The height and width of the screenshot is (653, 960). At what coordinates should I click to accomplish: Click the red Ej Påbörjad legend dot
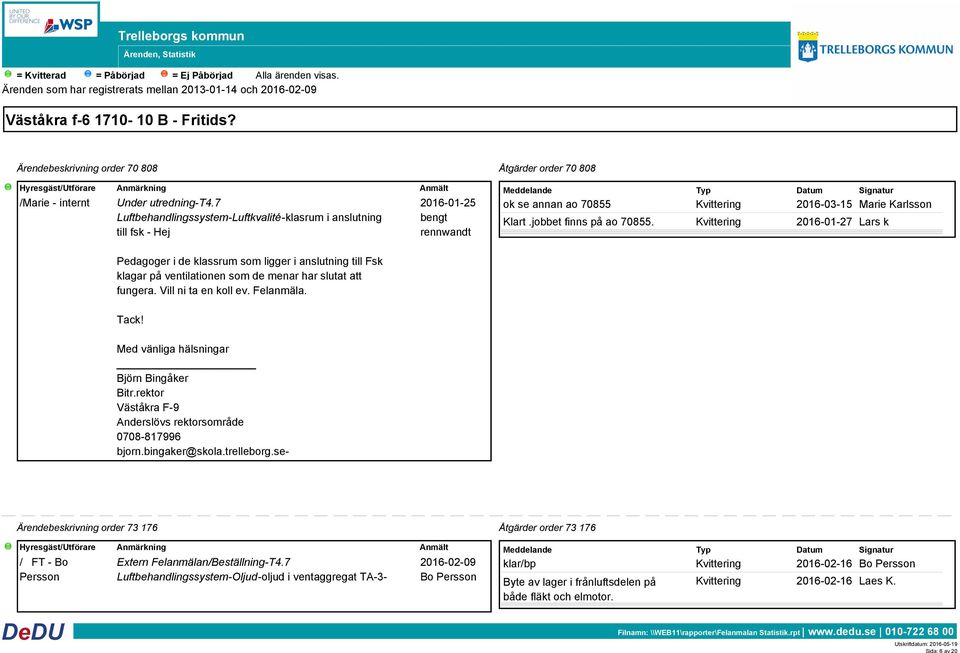pyautogui.click(x=164, y=74)
